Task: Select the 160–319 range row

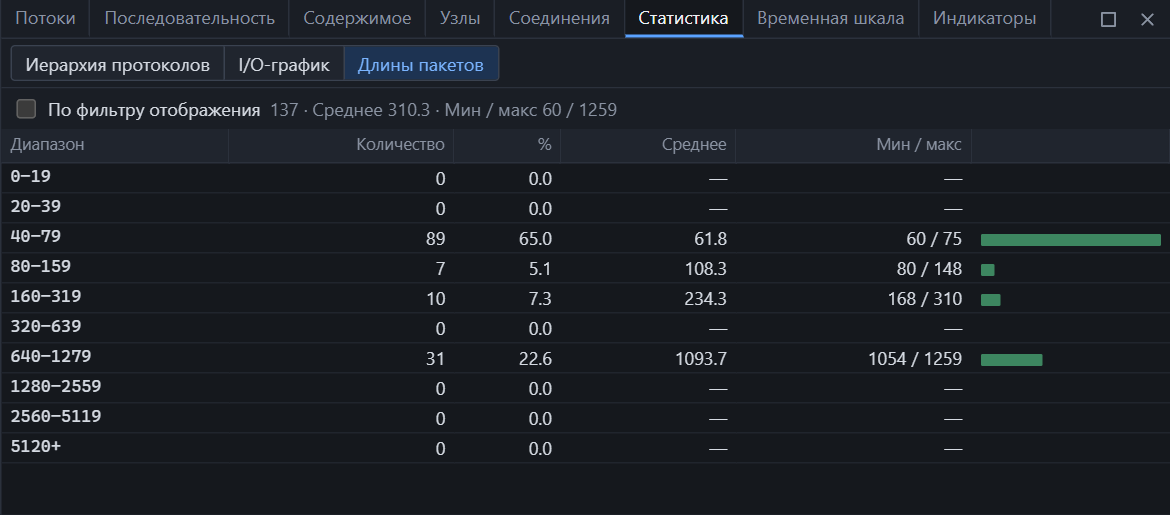Action: click(x=585, y=298)
